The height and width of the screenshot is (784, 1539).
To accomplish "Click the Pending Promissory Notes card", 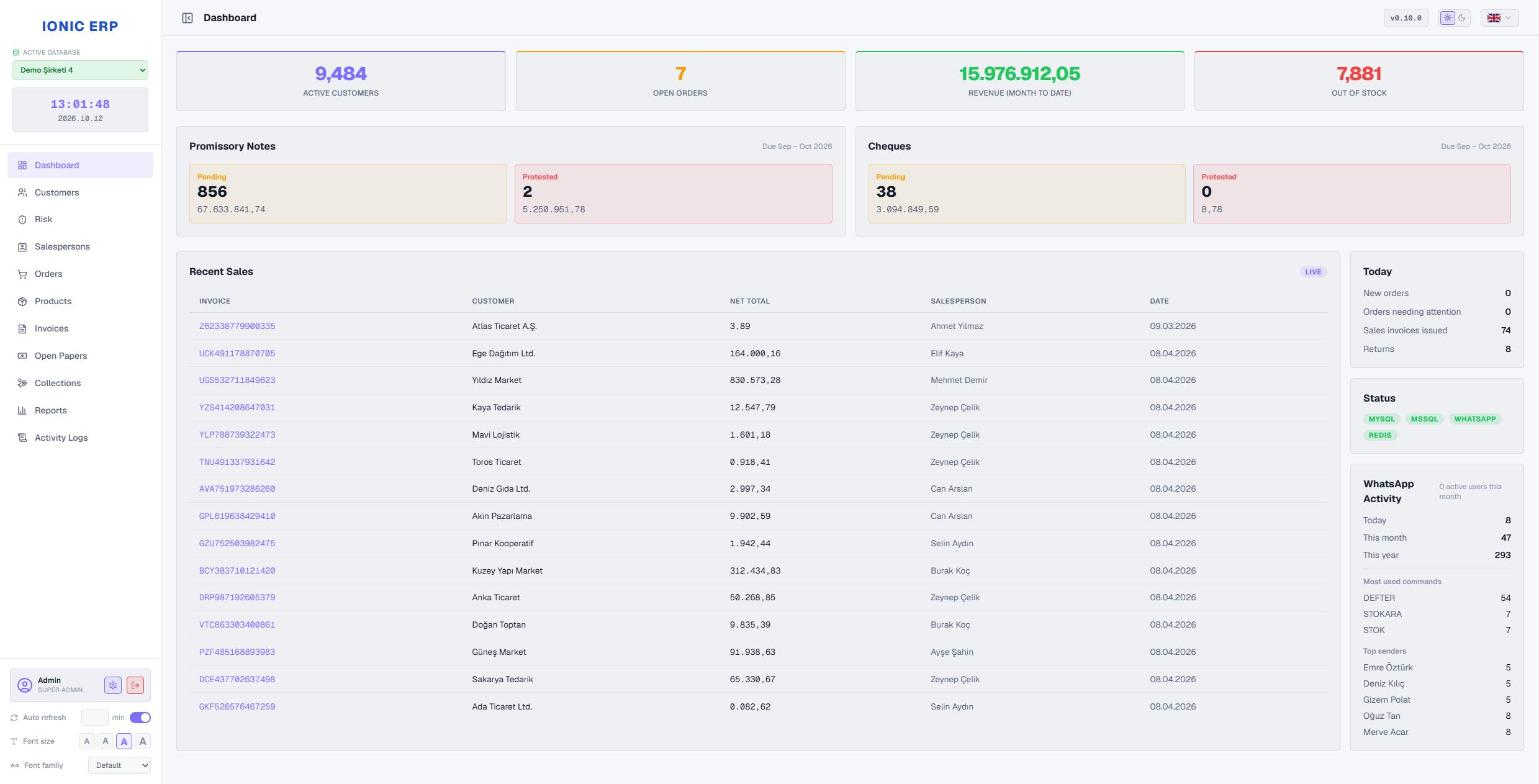I will (x=348, y=194).
